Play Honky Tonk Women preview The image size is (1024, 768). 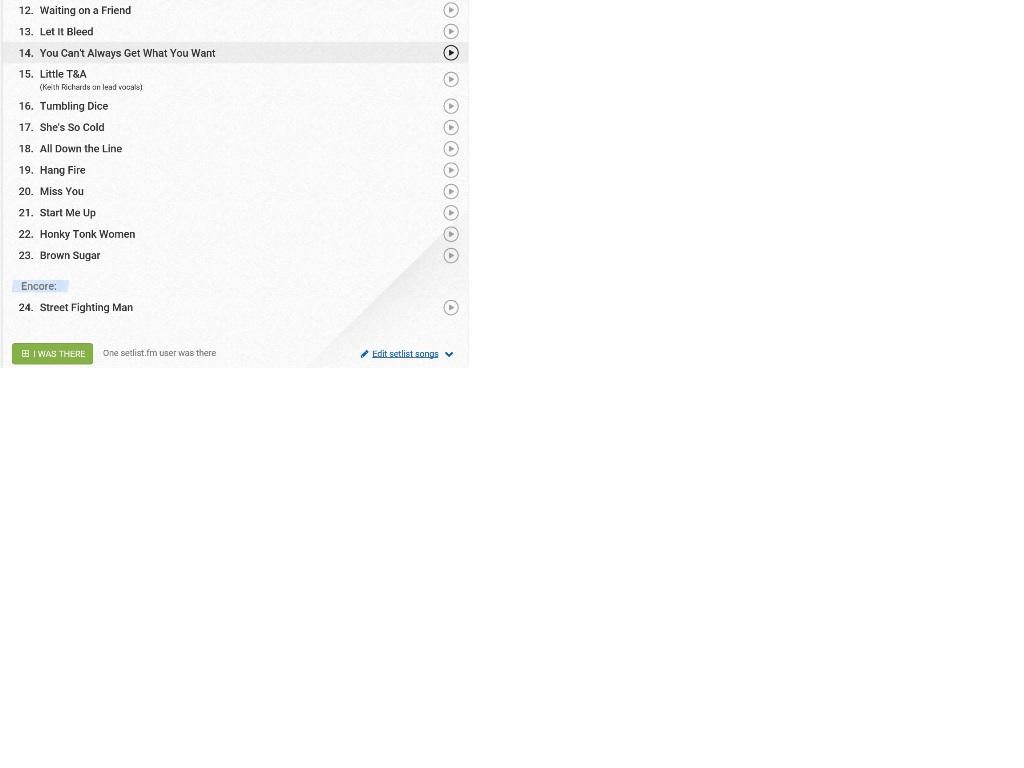point(451,234)
